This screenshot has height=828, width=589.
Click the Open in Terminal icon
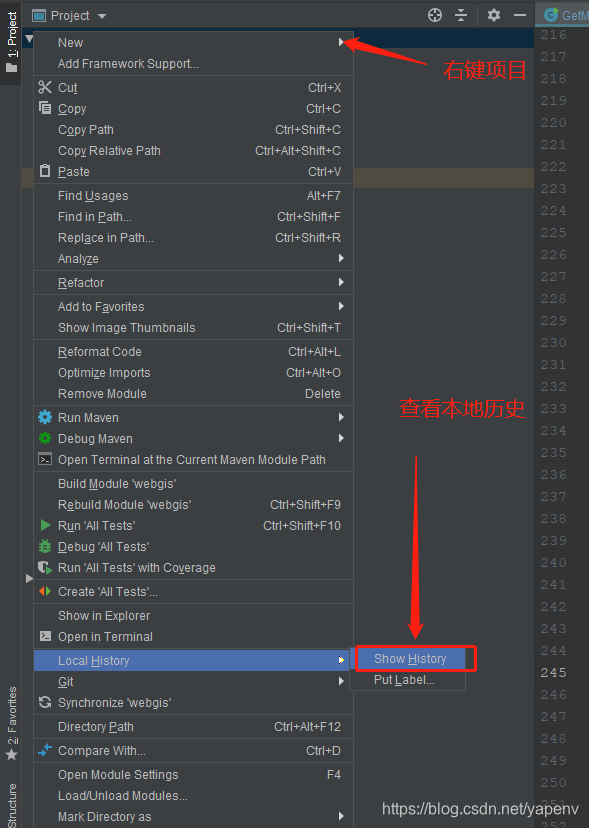coord(45,636)
